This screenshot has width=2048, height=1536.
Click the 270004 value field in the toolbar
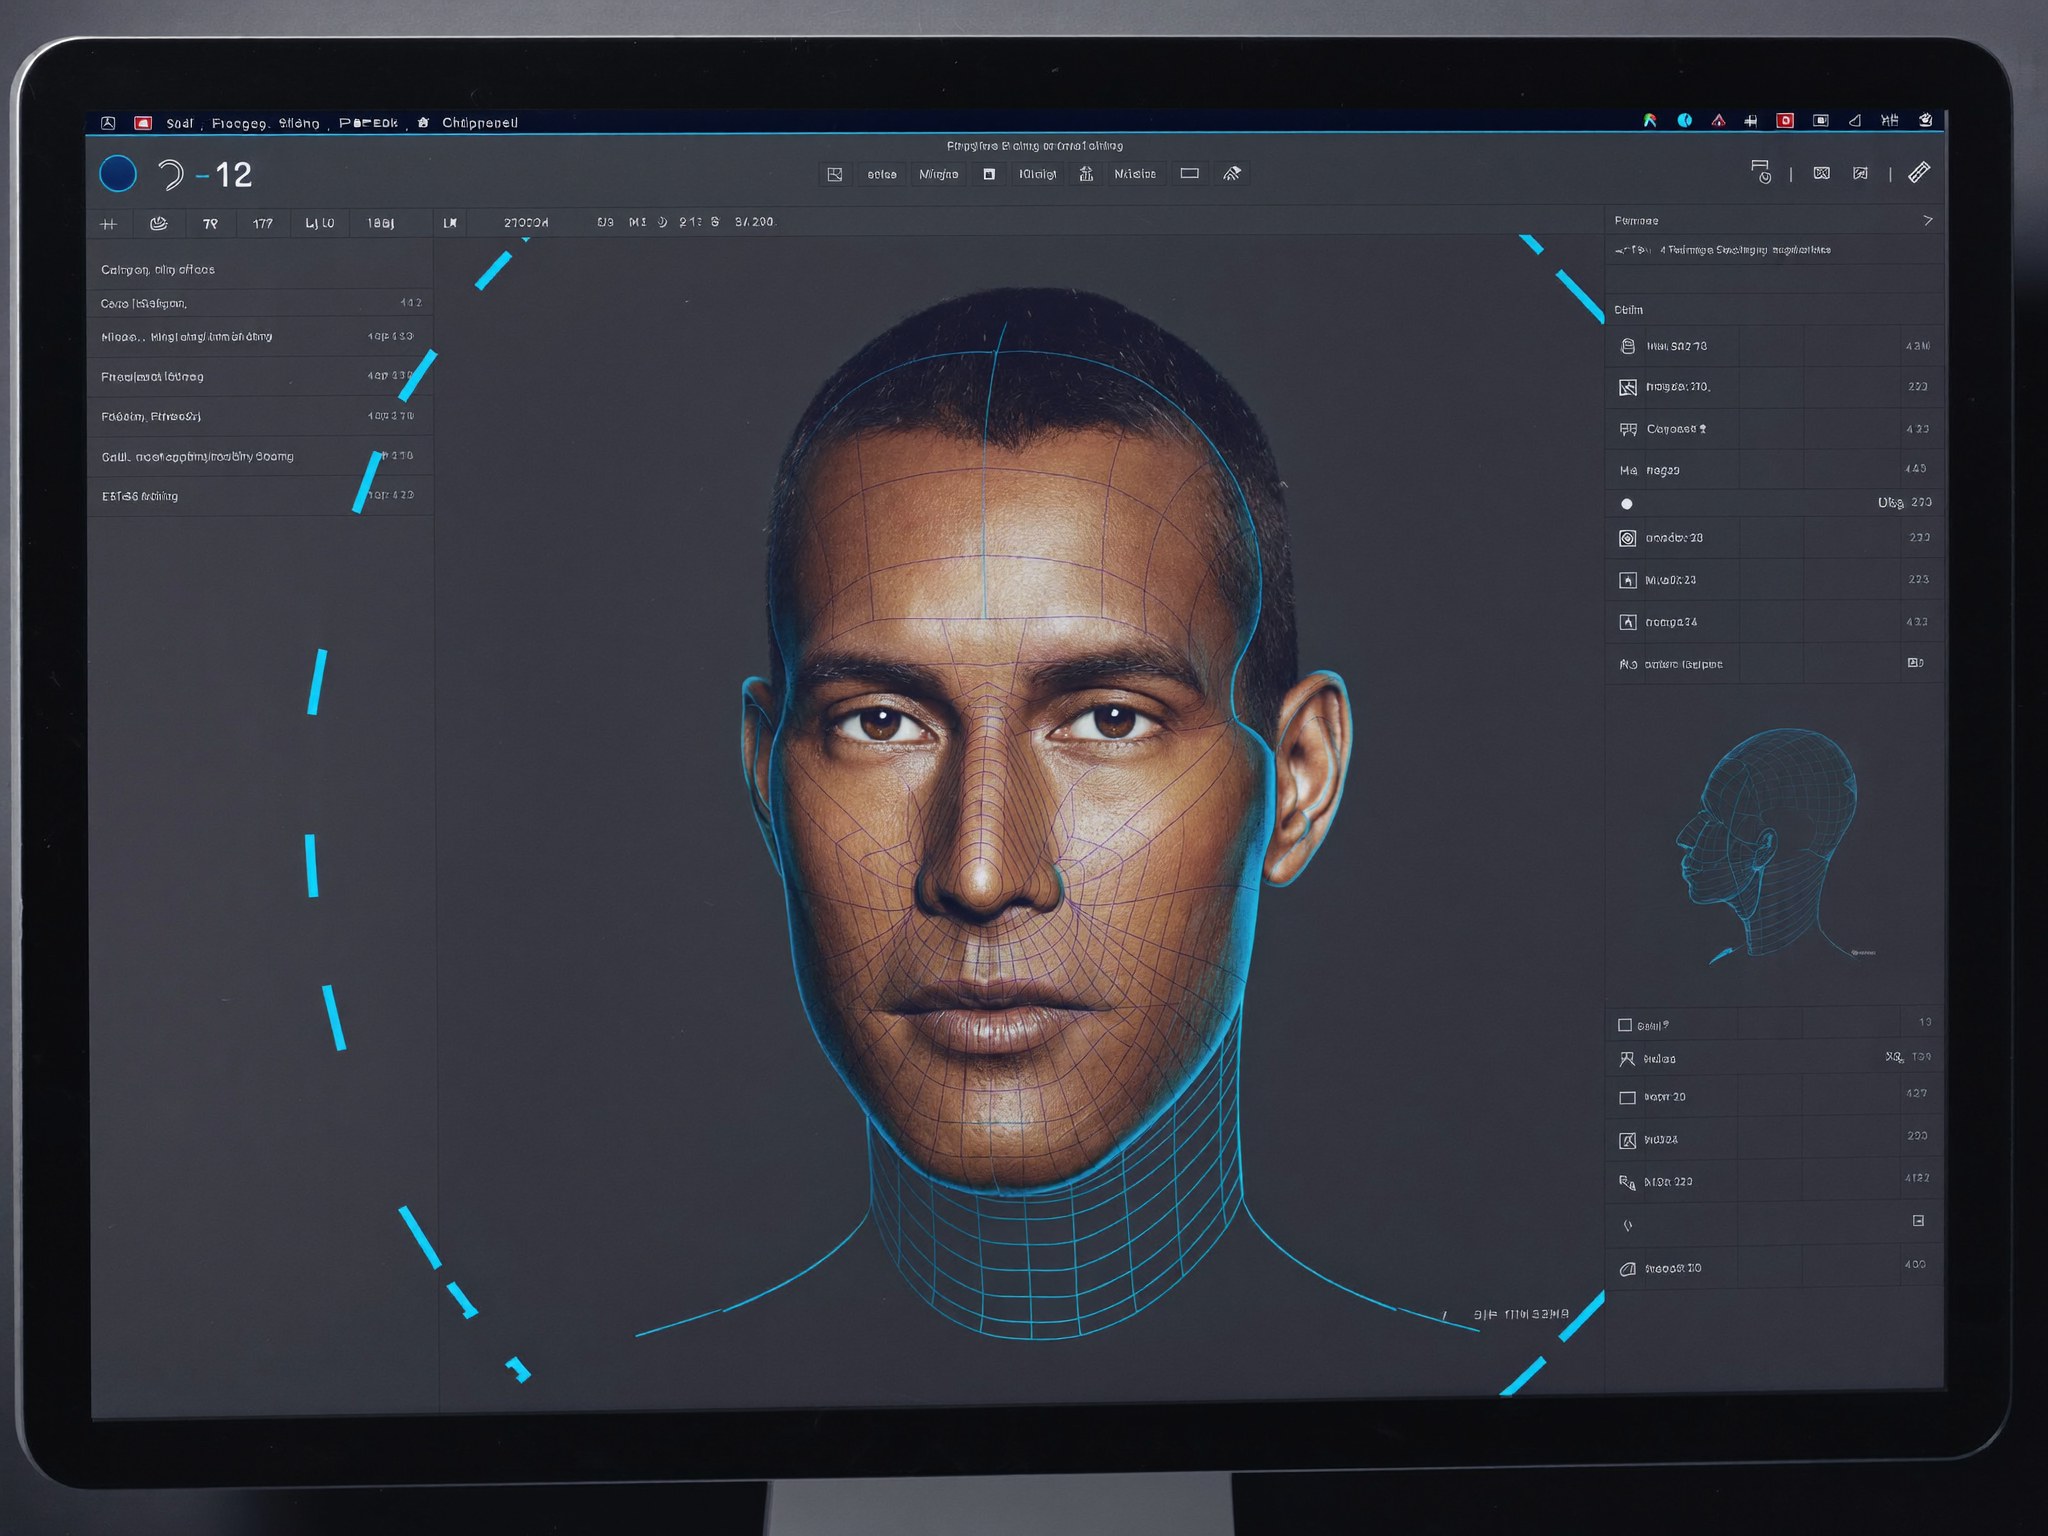coord(526,223)
